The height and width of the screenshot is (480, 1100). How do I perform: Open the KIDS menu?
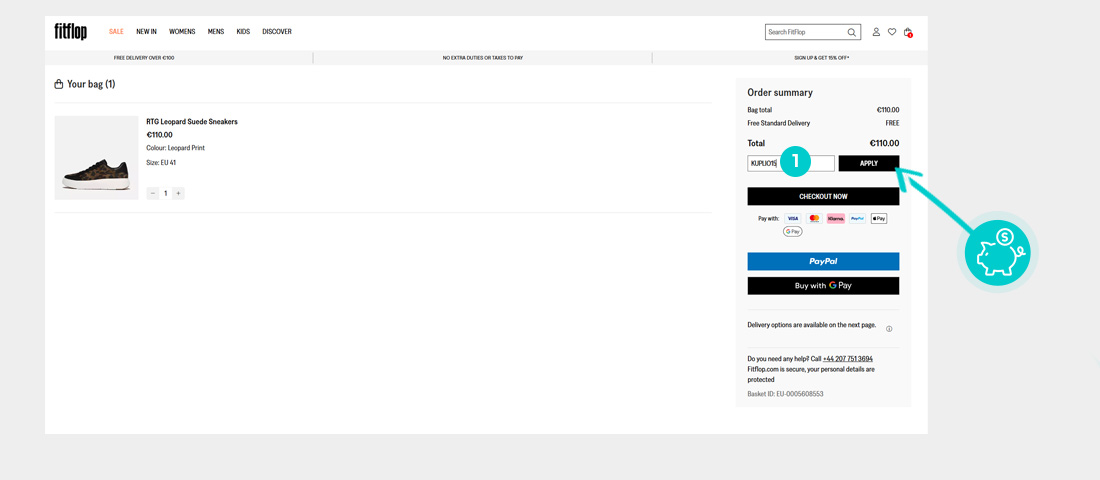(243, 32)
